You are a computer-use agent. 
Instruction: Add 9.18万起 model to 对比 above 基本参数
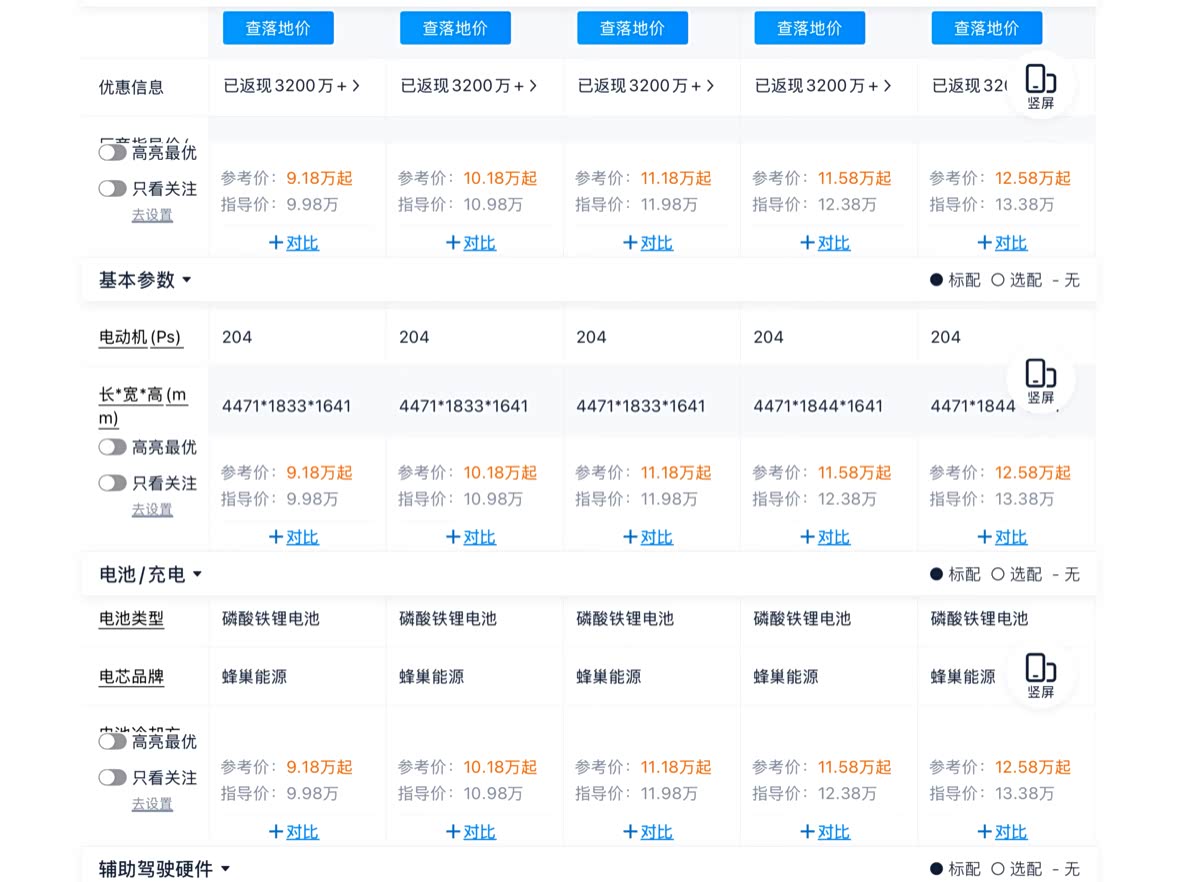294,243
